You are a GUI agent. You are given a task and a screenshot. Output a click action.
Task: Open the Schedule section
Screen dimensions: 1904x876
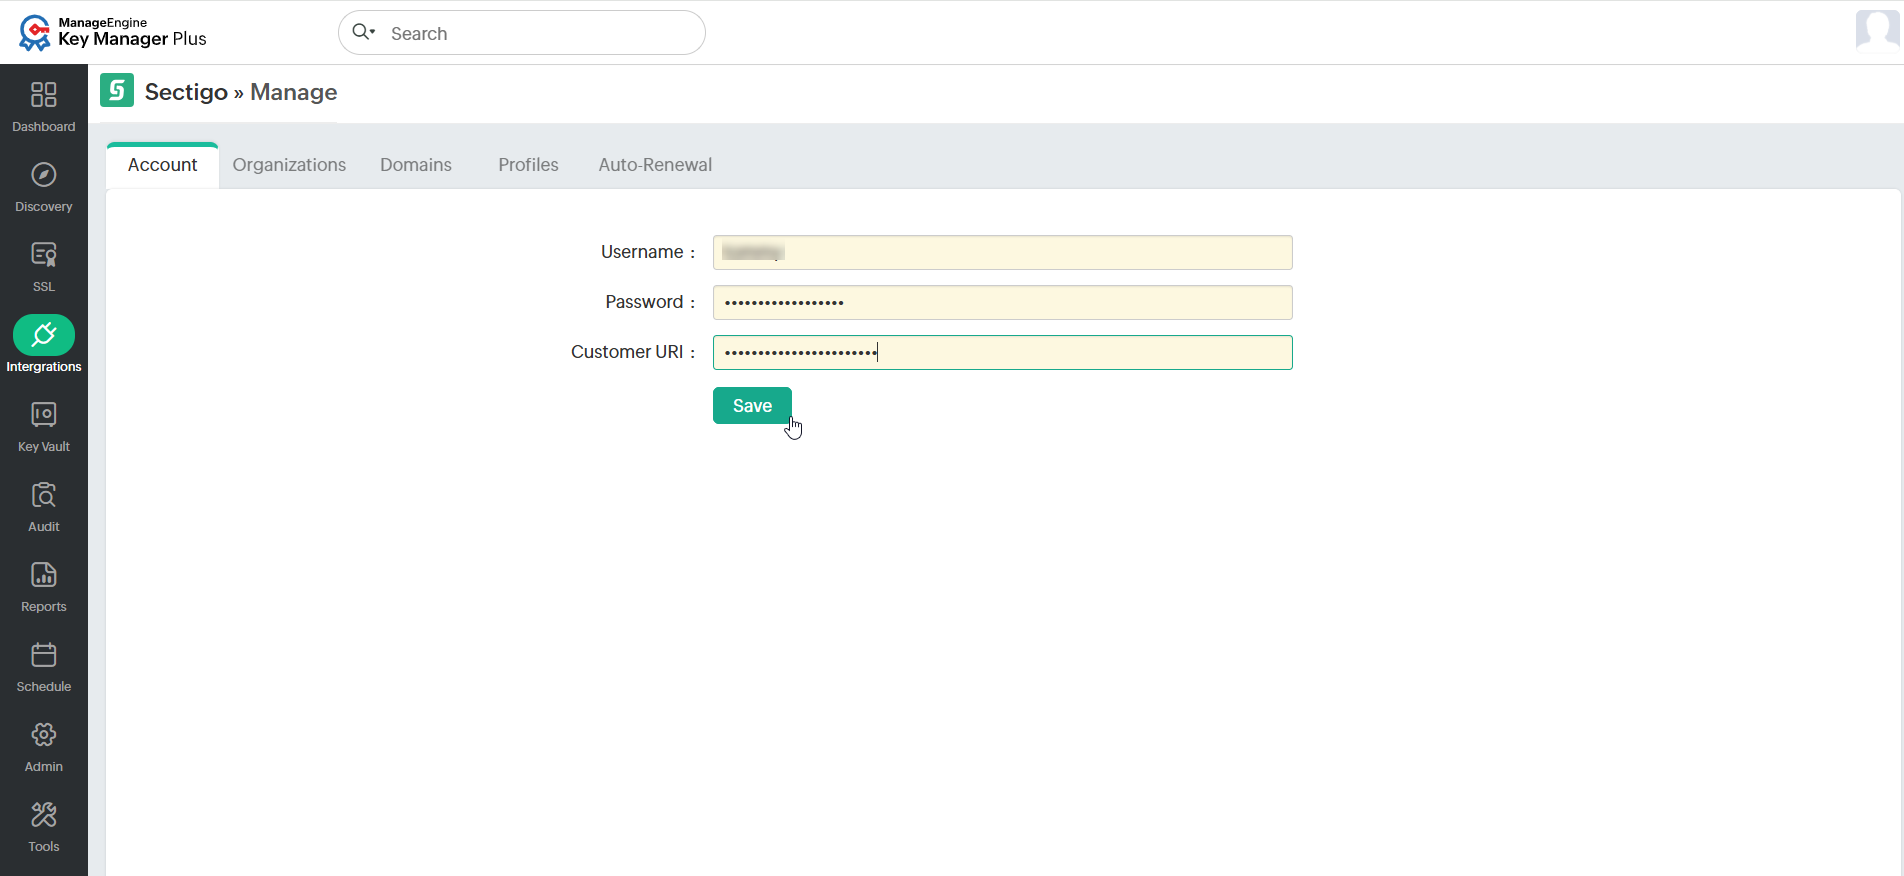coord(44,666)
